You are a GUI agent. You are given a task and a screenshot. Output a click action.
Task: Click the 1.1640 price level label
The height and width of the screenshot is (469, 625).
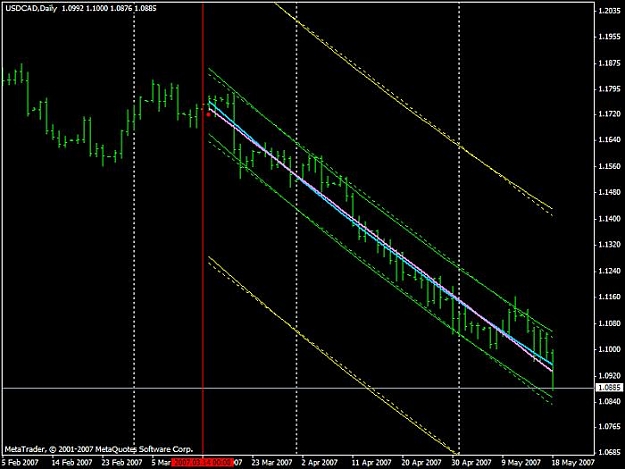pyautogui.click(x=610, y=140)
